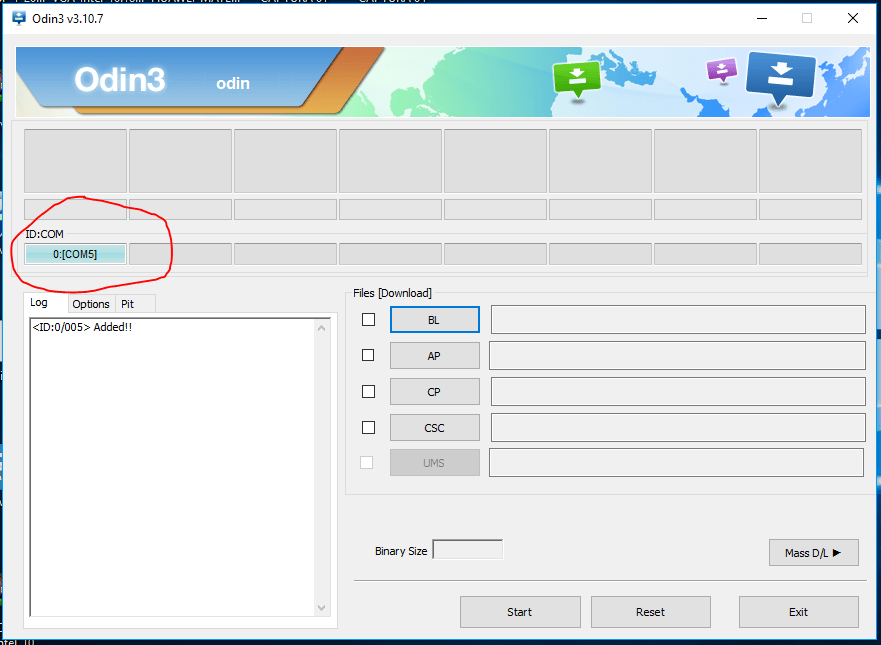Click the log scrollbar down arrow
This screenshot has height=645, width=881.
click(321, 608)
